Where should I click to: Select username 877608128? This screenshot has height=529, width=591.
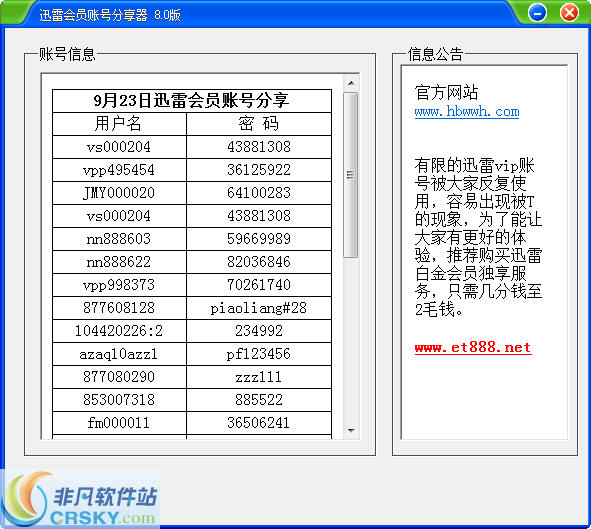tap(118, 308)
